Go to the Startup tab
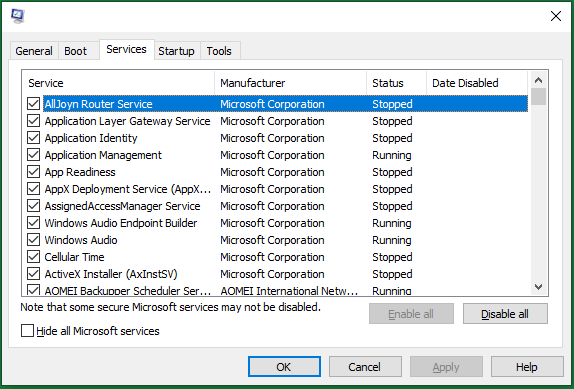This screenshot has height=389, width=574. [x=176, y=51]
